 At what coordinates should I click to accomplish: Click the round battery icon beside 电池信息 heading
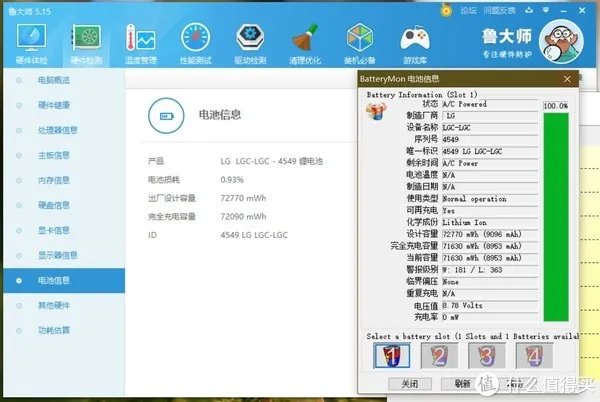[x=166, y=116]
